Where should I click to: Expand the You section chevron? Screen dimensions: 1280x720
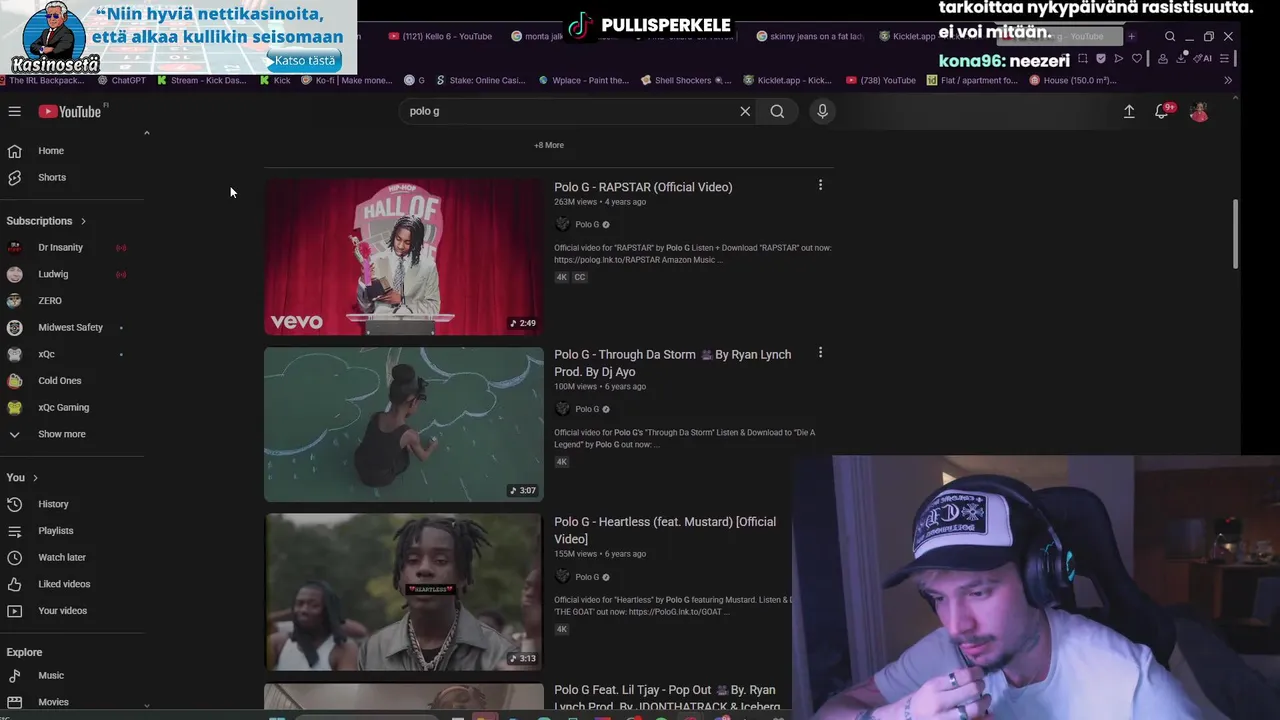pos(35,478)
